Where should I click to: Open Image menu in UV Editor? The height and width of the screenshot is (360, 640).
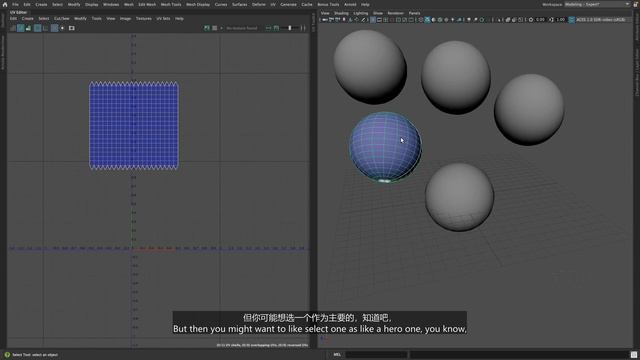(125, 19)
